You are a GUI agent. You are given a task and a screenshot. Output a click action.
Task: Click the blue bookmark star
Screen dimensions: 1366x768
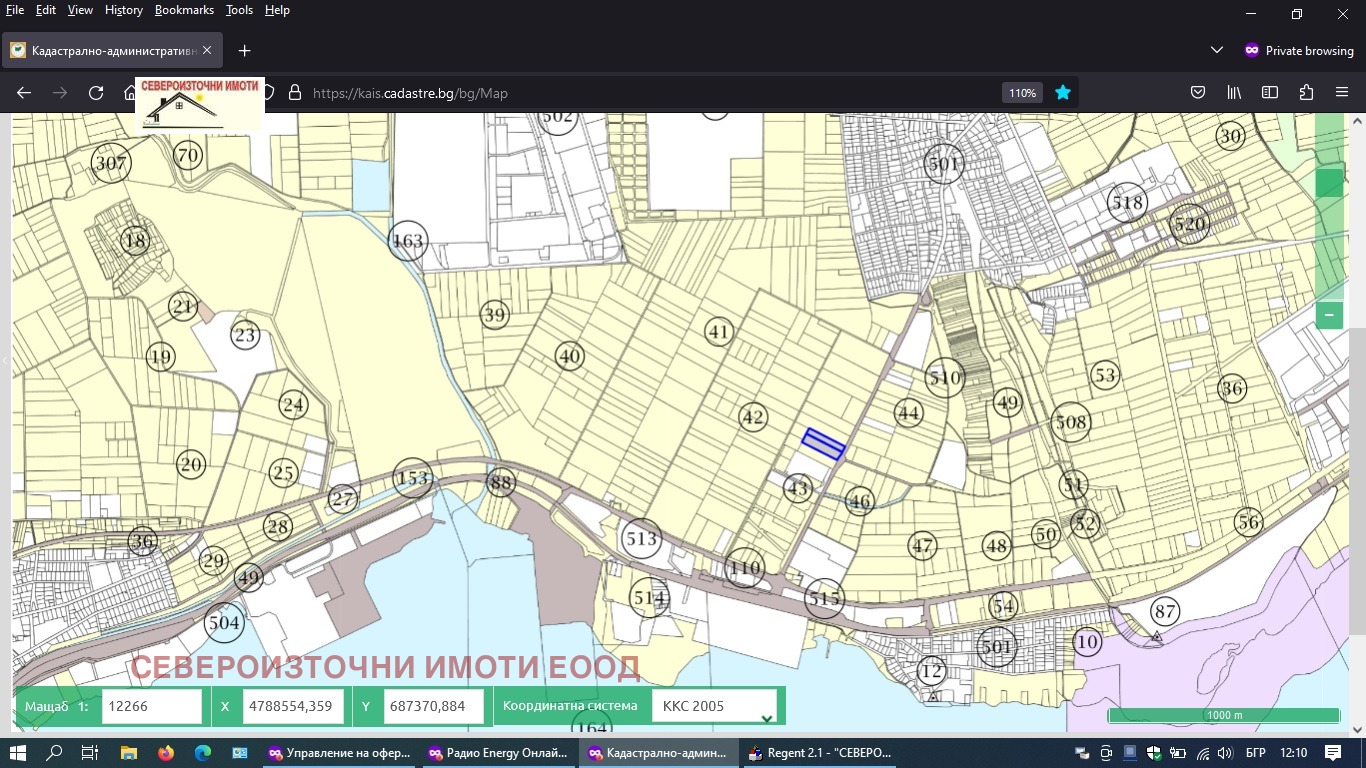click(1063, 93)
